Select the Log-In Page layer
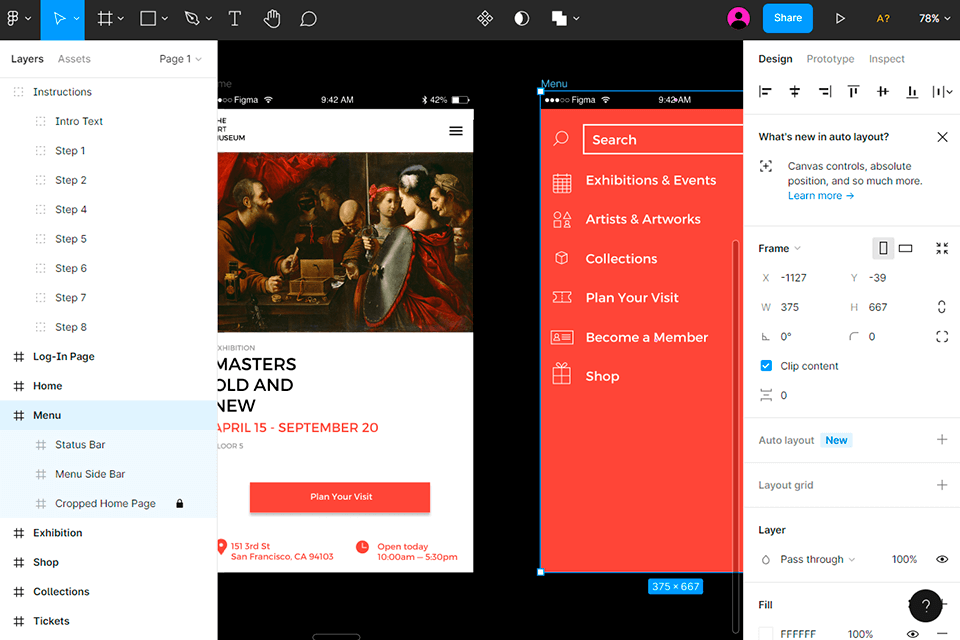 pyautogui.click(x=108, y=356)
